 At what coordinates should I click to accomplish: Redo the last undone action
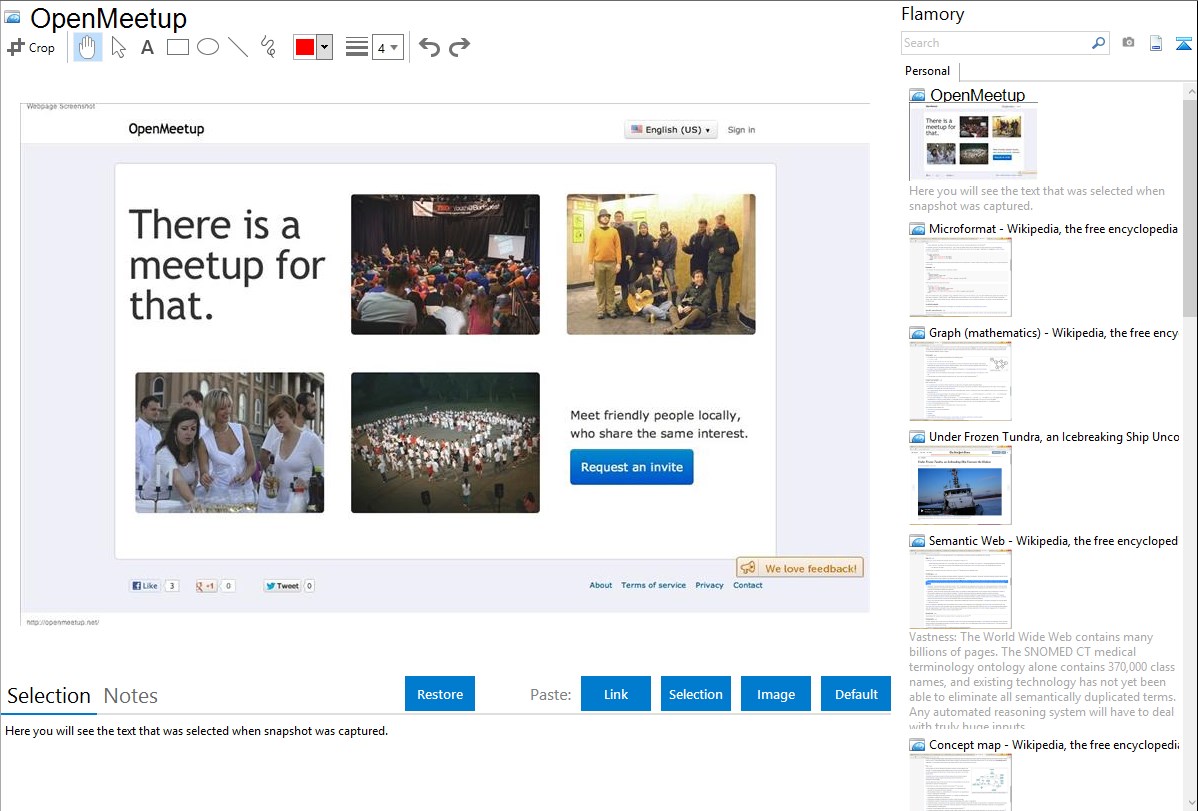point(459,47)
